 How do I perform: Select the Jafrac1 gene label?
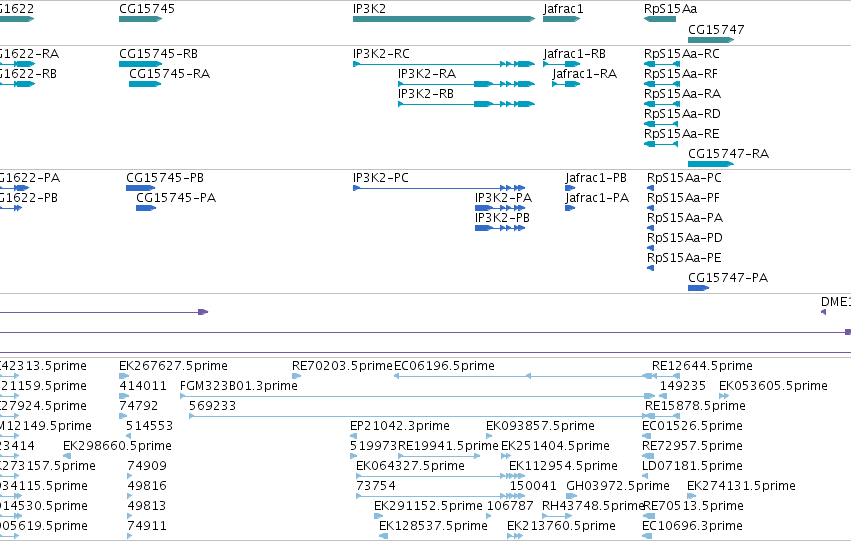[x=563, y=9]
